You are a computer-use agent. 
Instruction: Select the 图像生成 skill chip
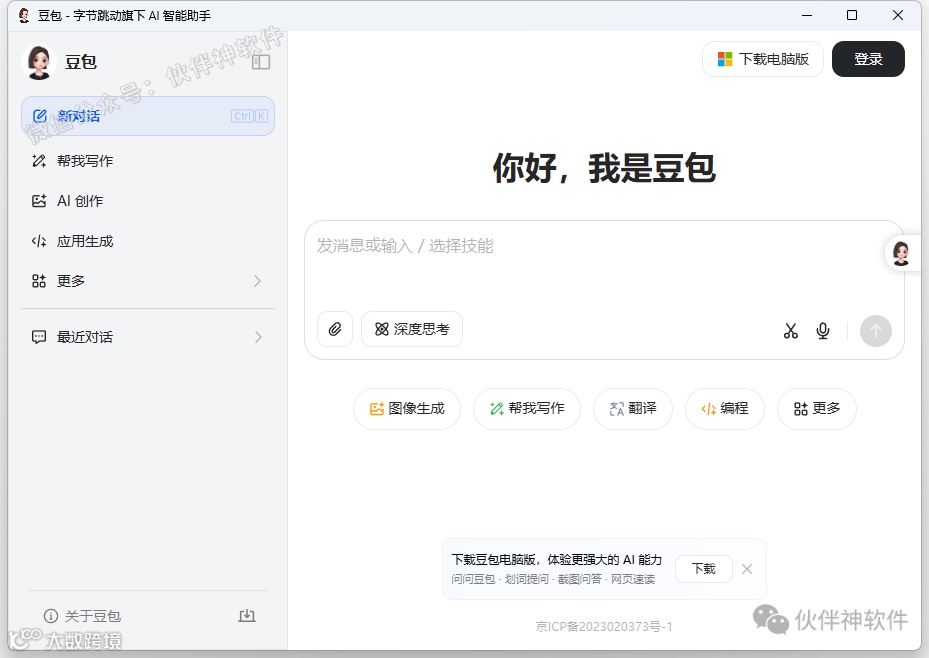coord(407,409)
